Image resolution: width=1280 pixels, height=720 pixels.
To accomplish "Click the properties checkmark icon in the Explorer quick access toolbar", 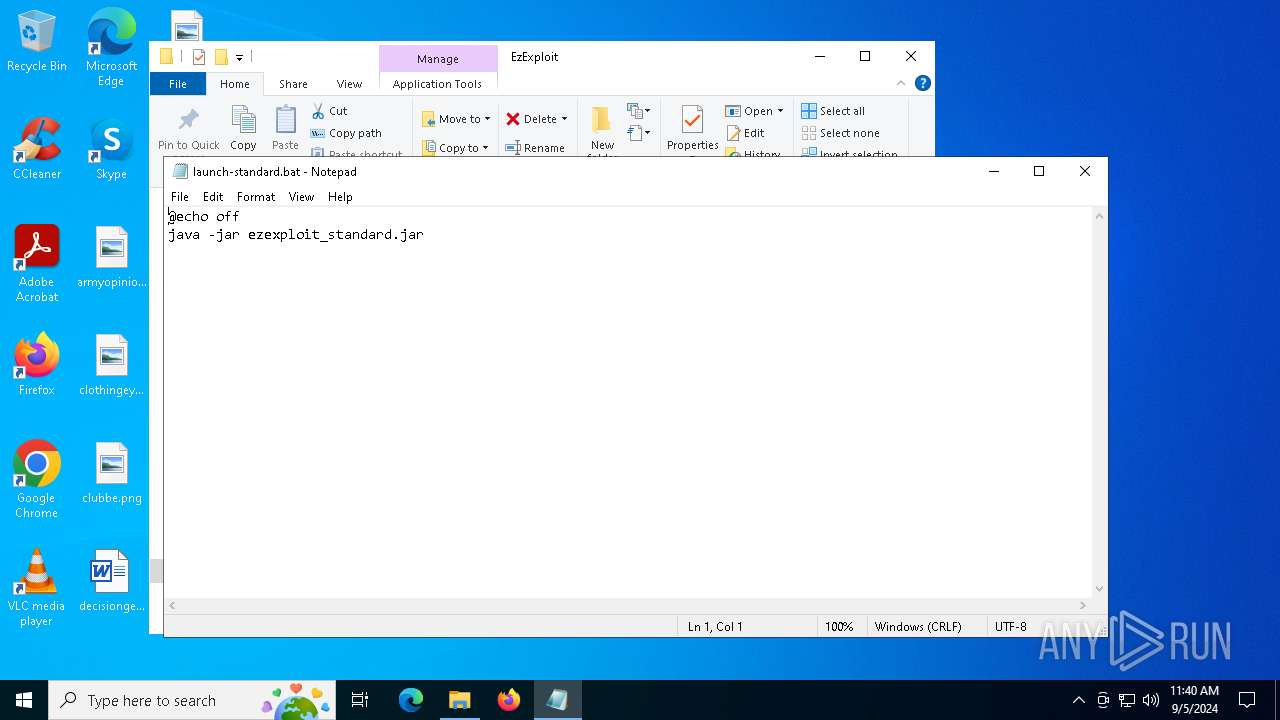I will (198, 57).
